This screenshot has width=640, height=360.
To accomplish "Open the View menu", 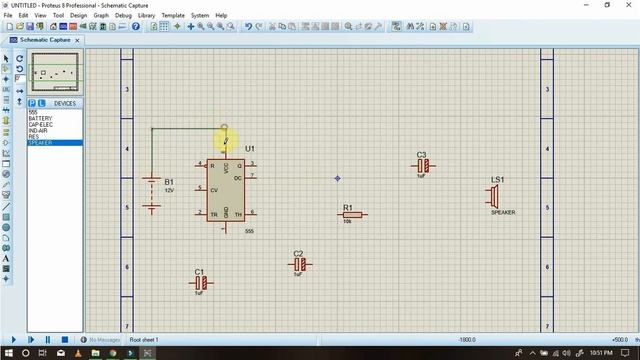I will click(x=40, y=16).
